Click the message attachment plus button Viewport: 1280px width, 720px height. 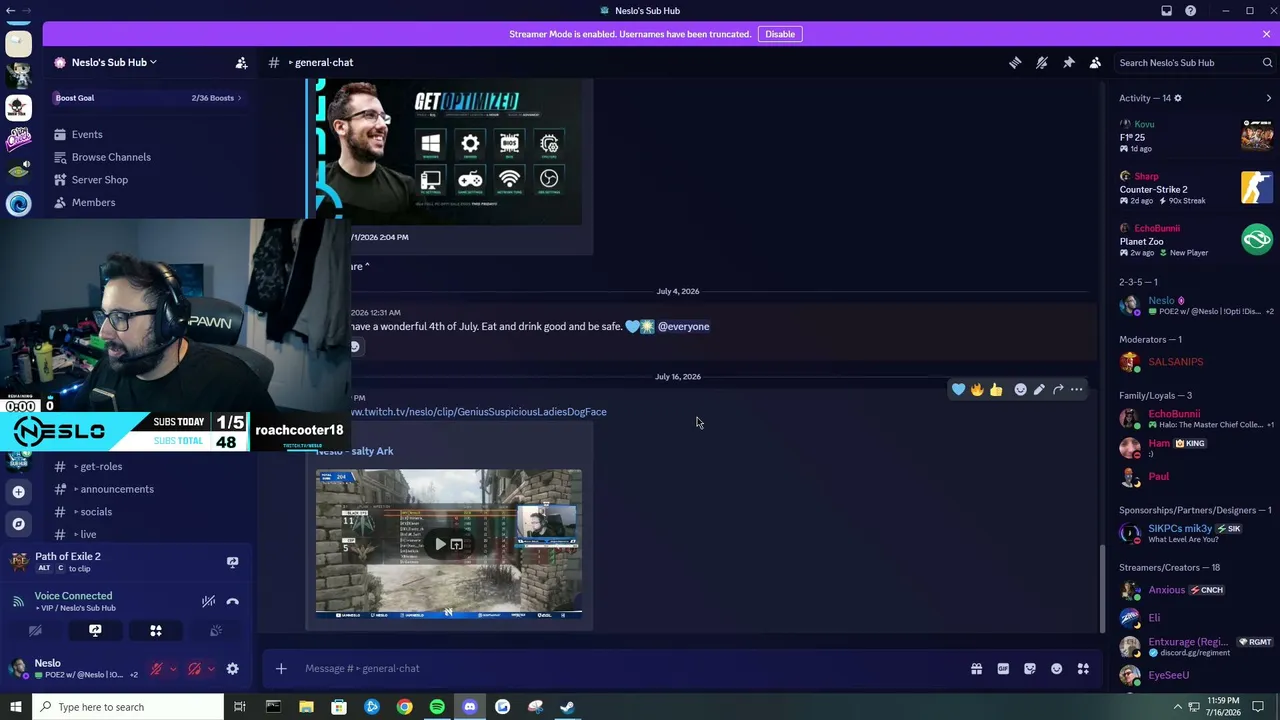click(281, 669)
